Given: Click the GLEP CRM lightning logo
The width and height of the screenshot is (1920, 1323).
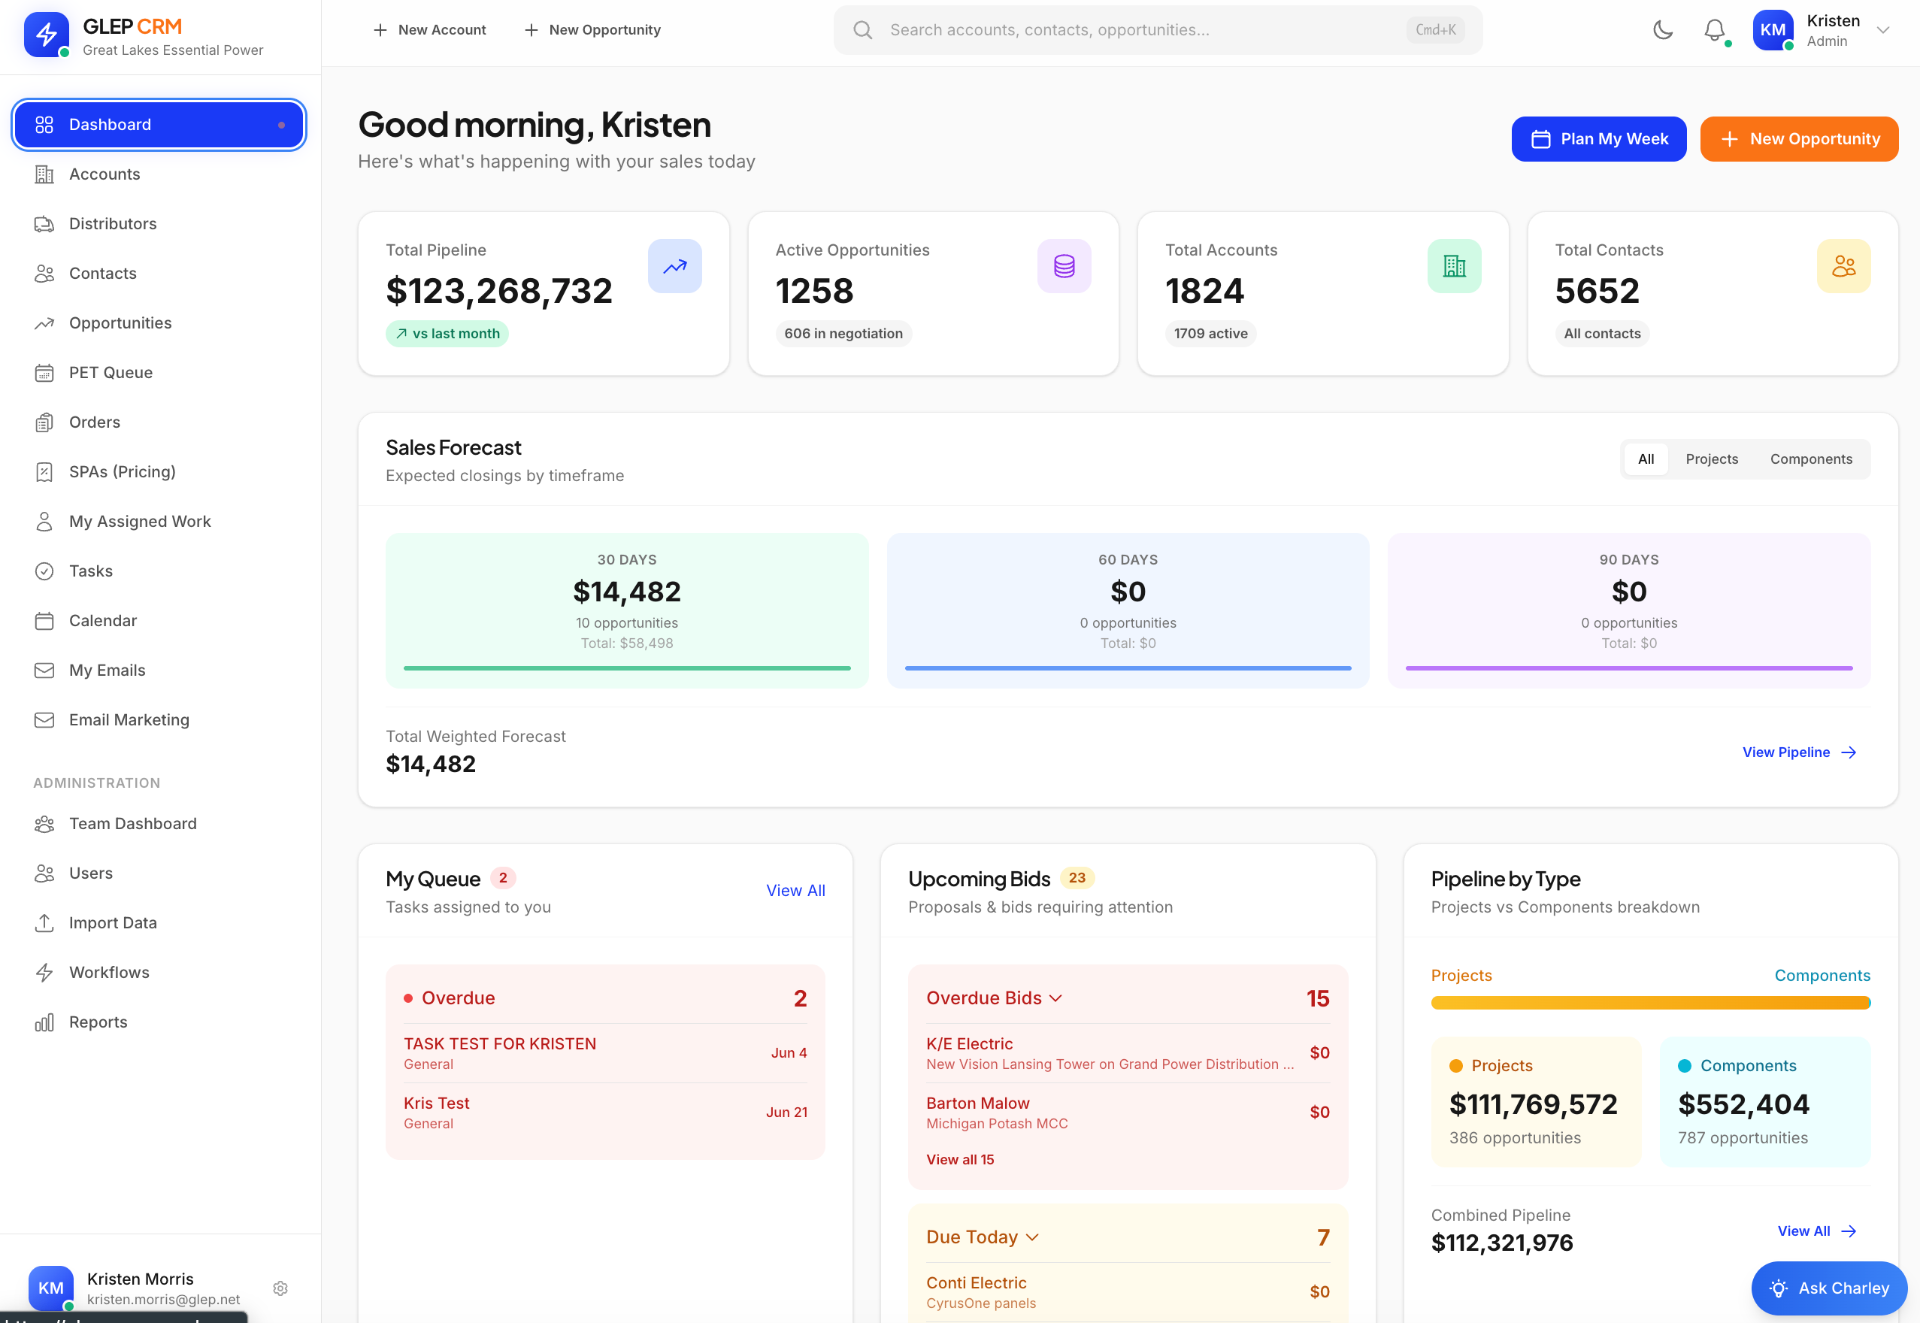Looking at the screenshot, I should tap(46, 34).
